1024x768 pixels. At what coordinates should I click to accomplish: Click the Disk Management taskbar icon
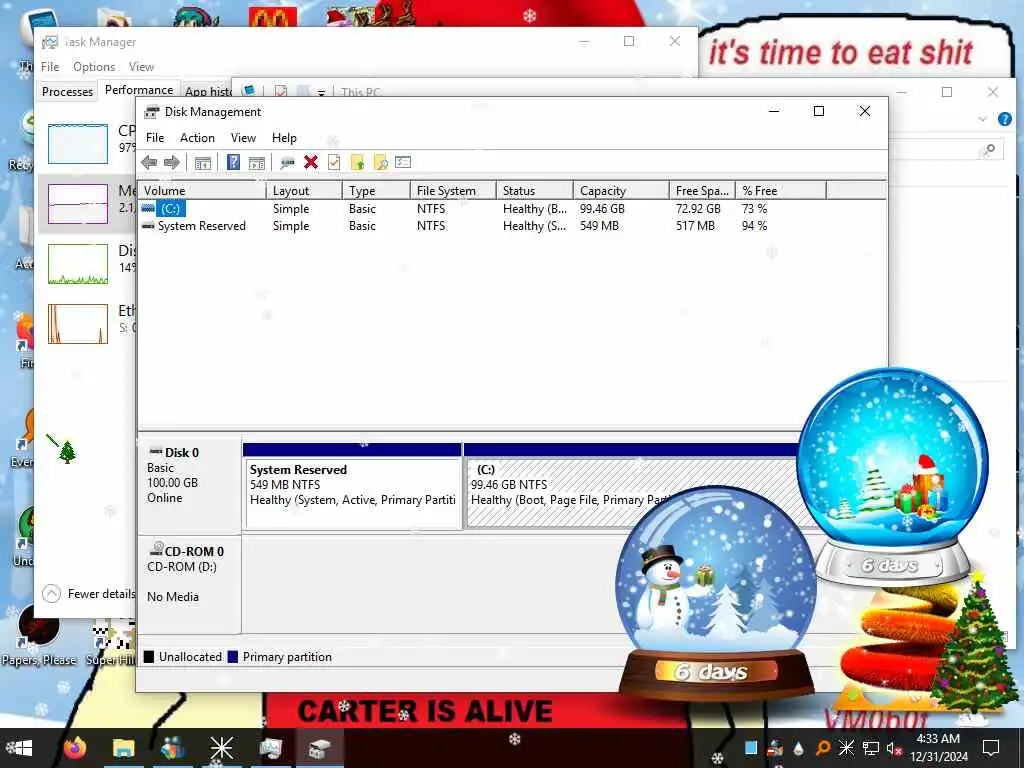319,748
